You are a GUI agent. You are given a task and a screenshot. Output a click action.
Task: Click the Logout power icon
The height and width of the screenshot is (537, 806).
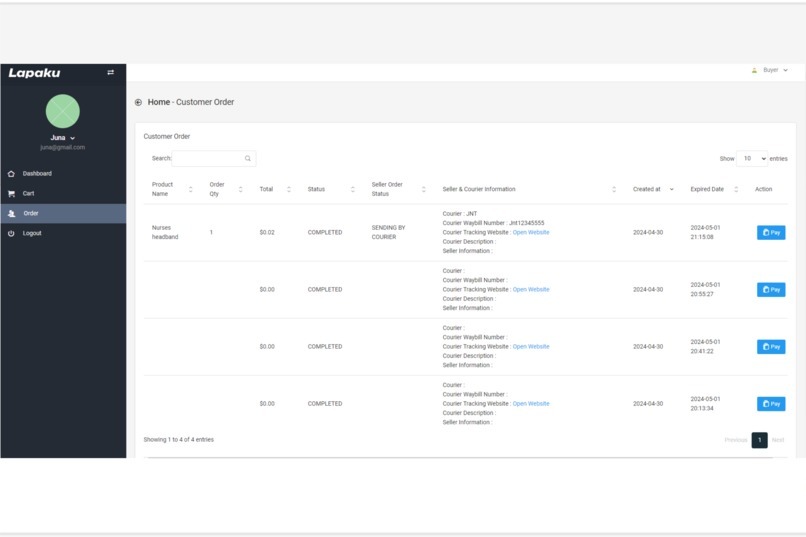[x=11, y=233]
